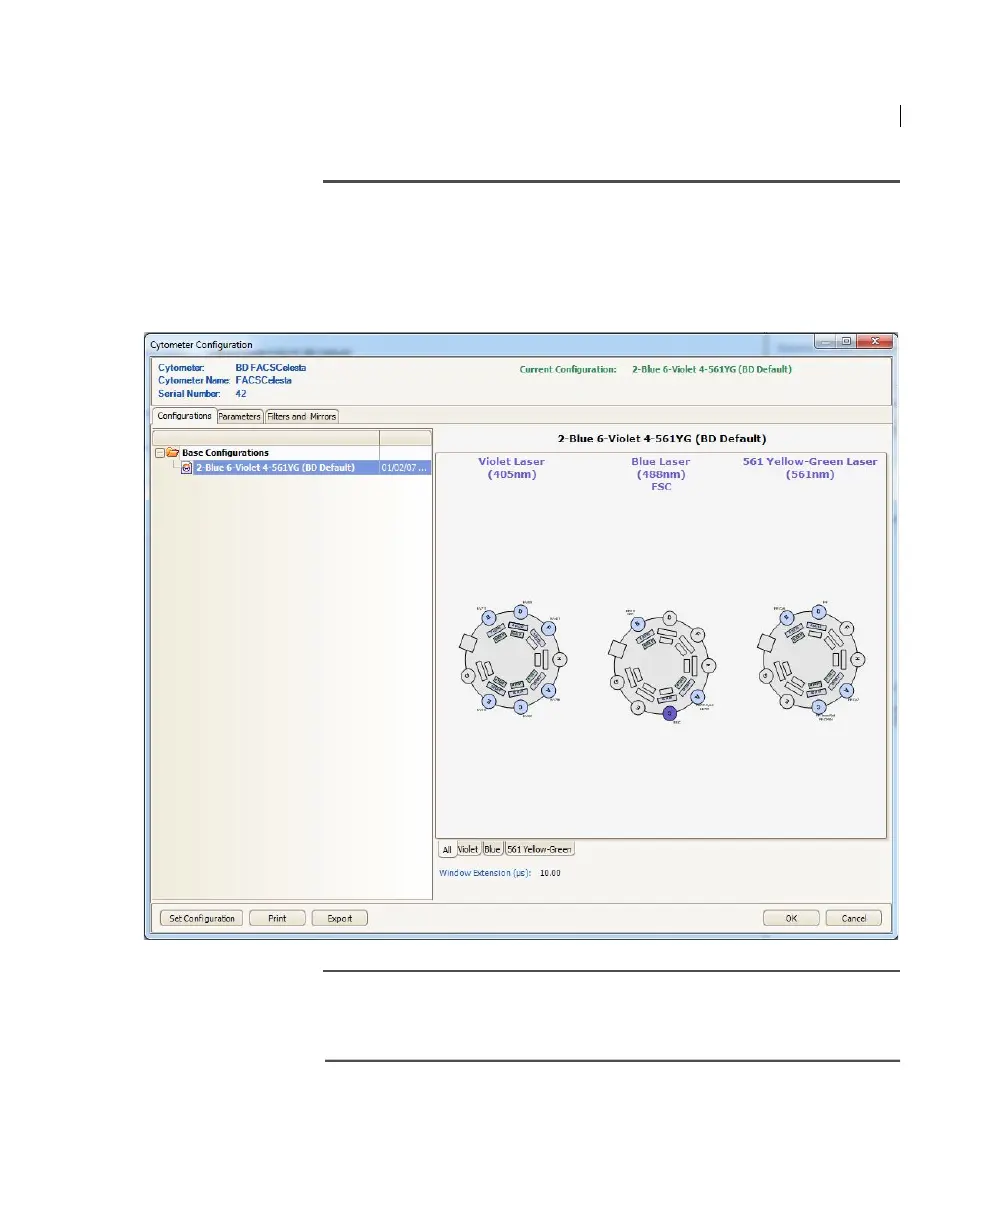The image size is (1008, 1224).
Task: Select detector G on the Violet Laser octagon
Action: tap(467, 675)
